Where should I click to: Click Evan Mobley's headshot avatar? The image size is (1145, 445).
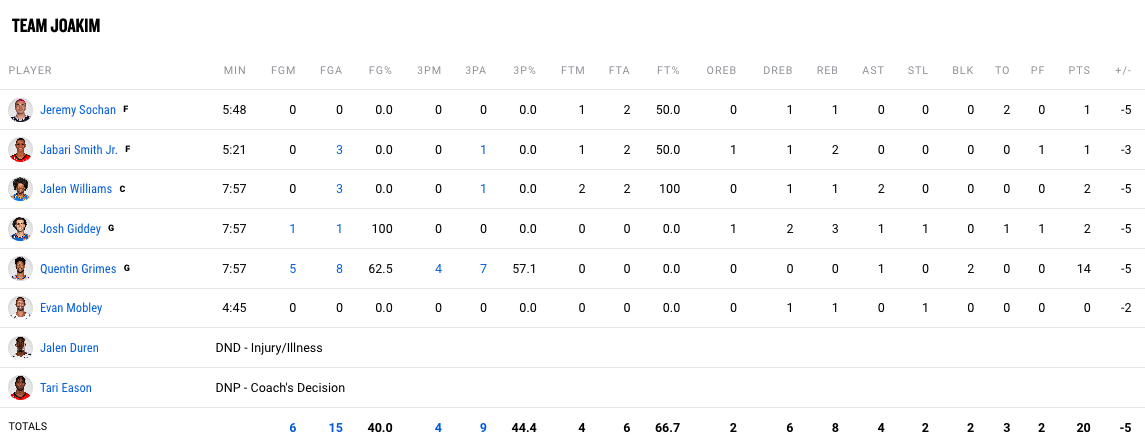20,308
